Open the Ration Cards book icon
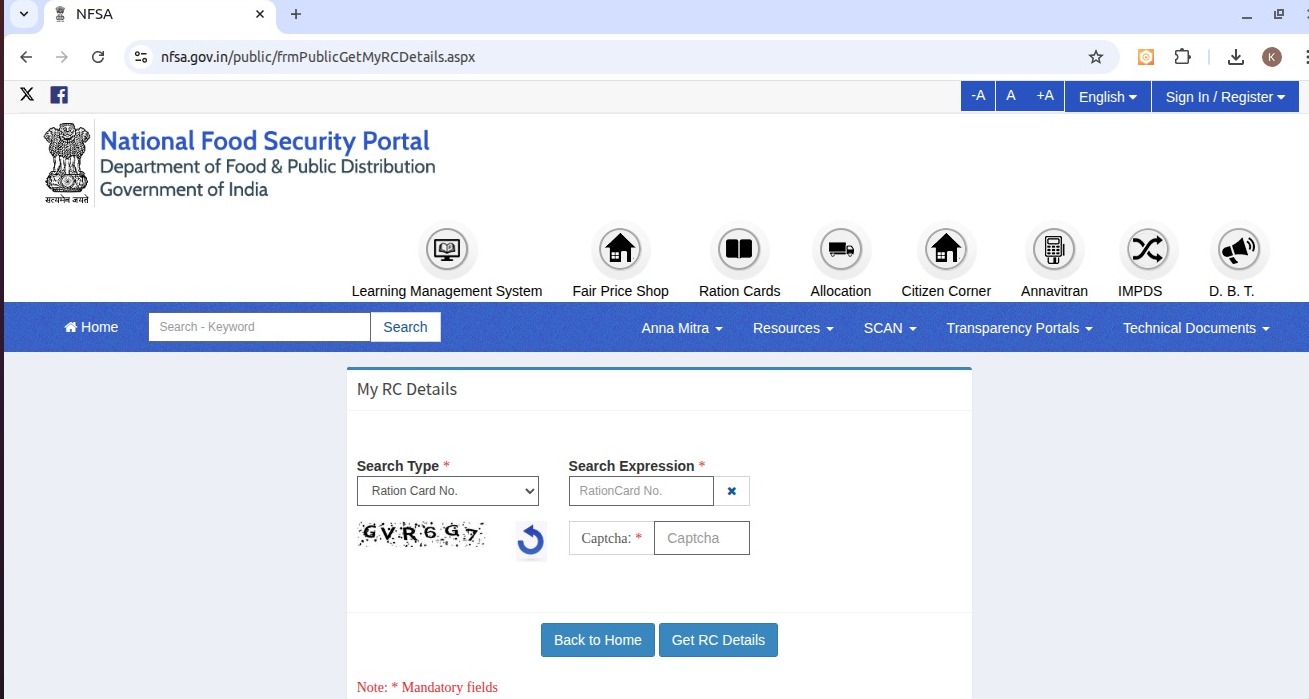The width and height of the screenshot is (1309, 699). [739, 250]
